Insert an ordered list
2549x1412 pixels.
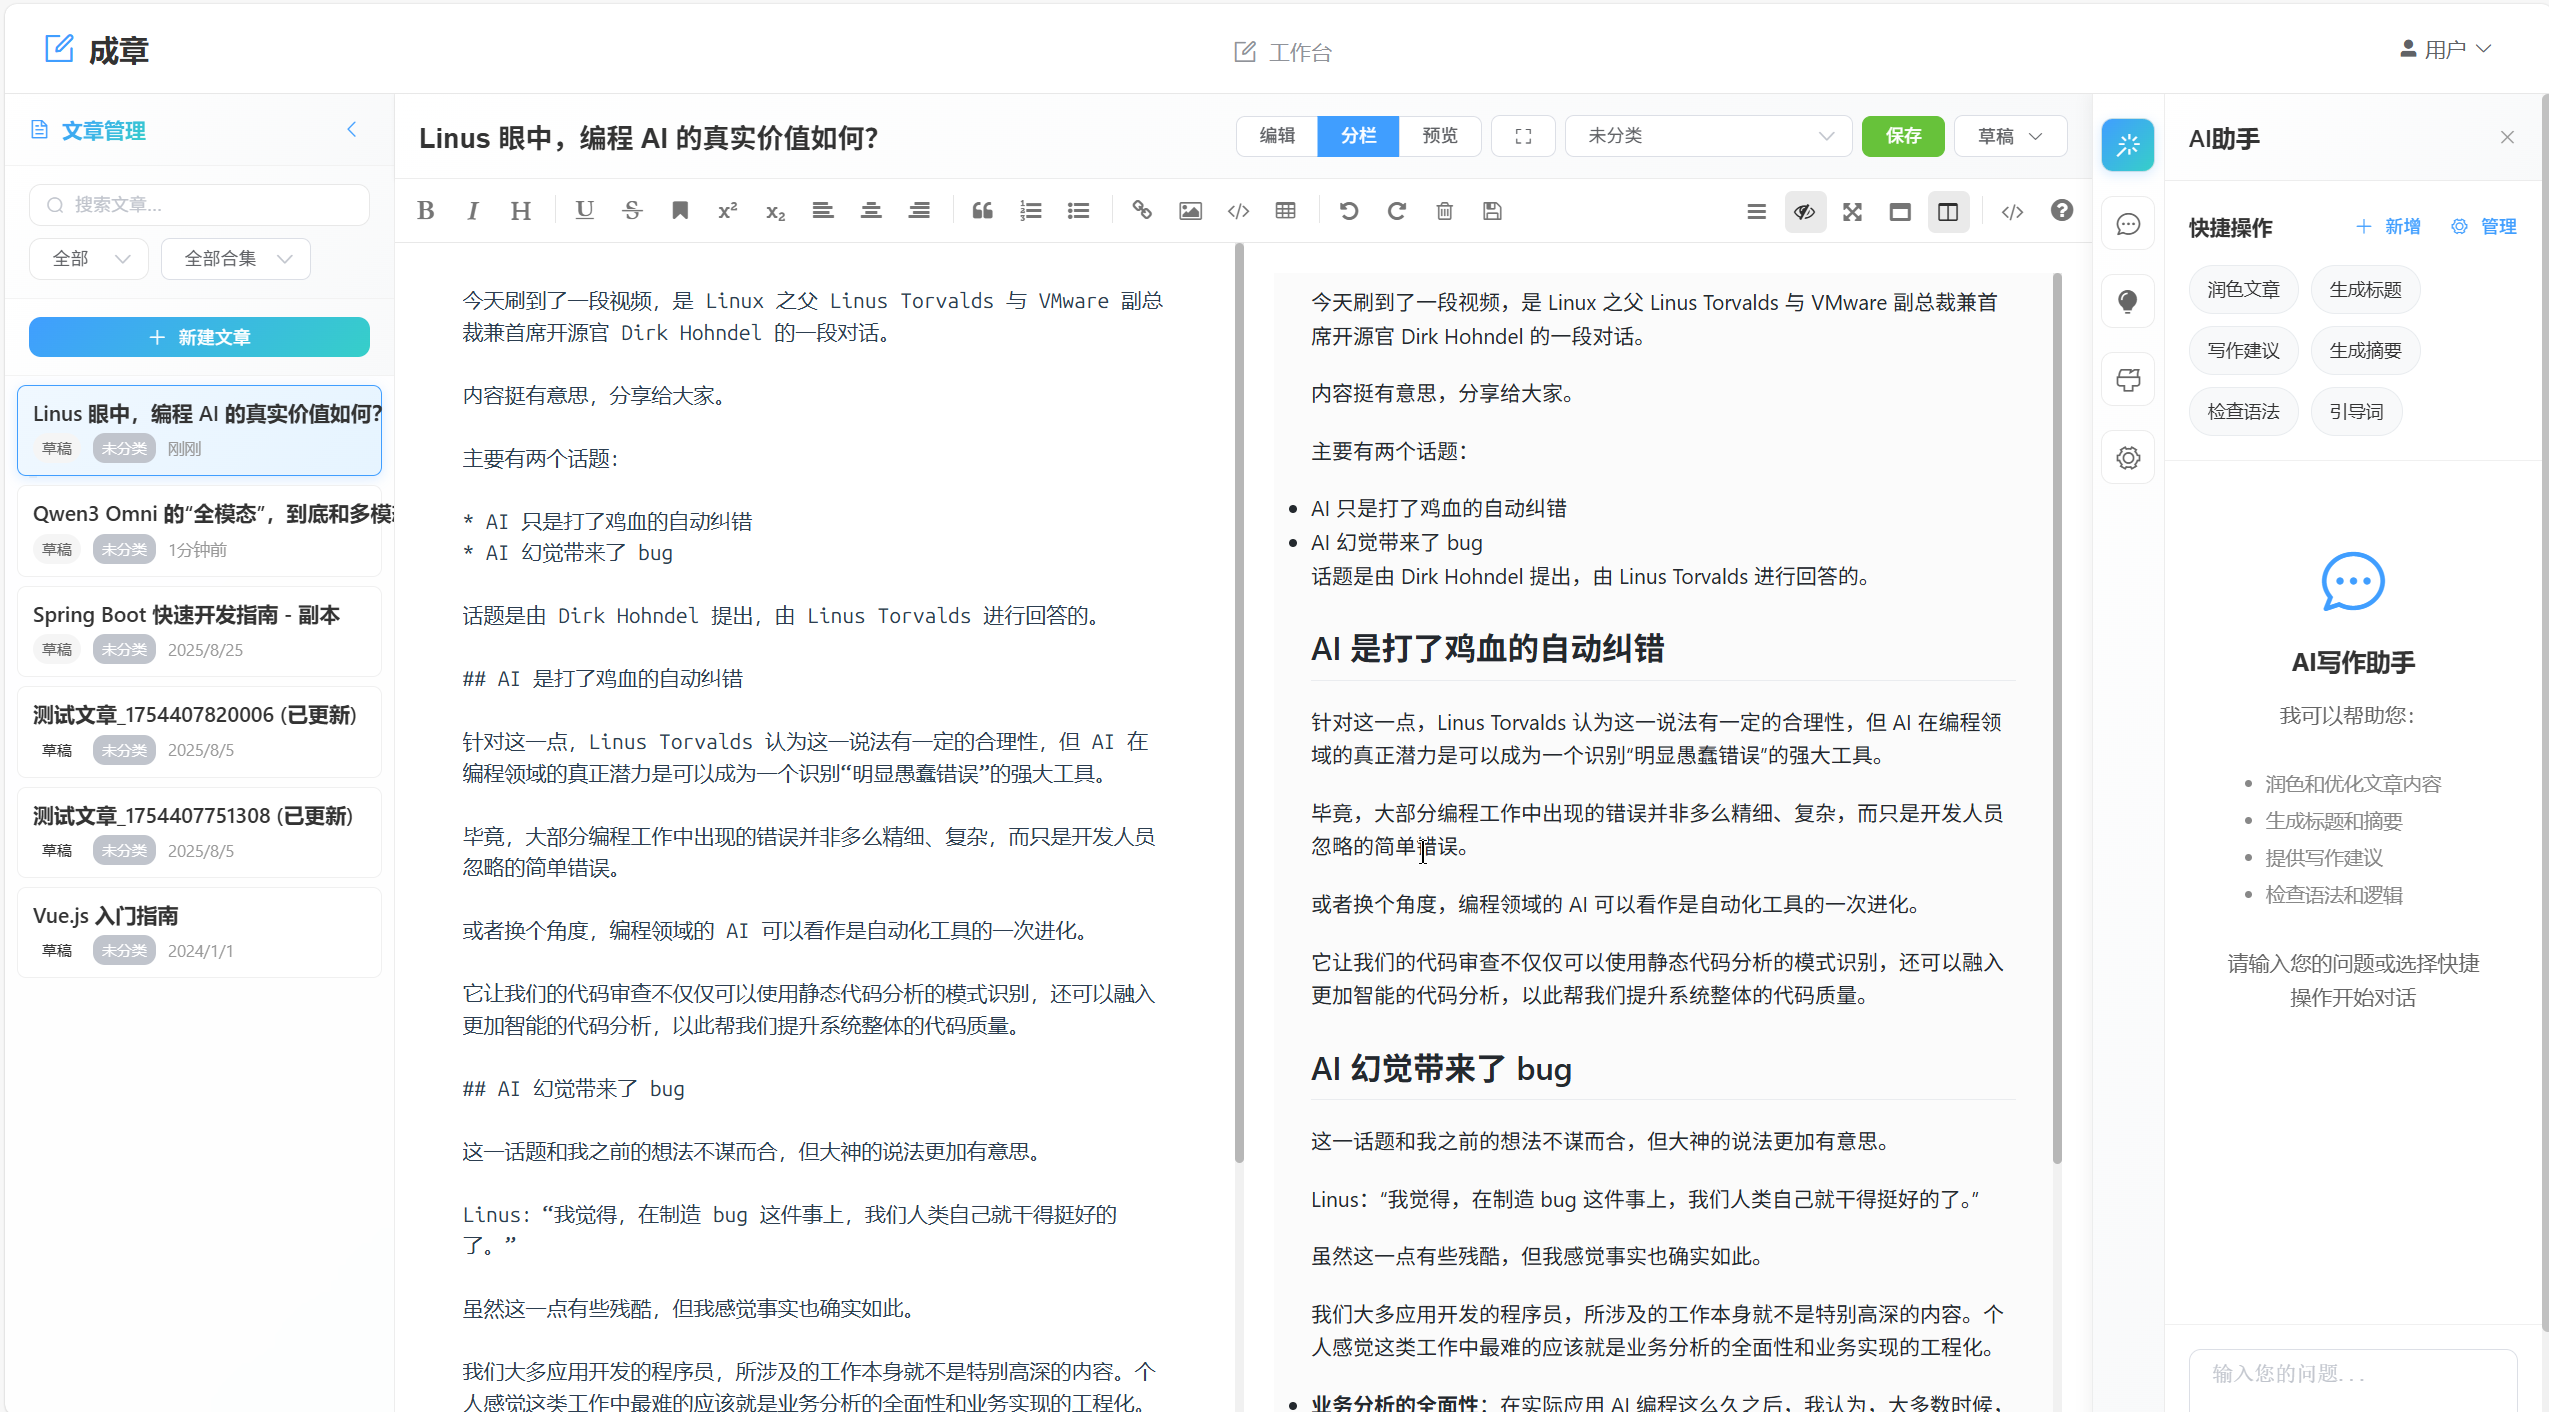pos(1029,210)
